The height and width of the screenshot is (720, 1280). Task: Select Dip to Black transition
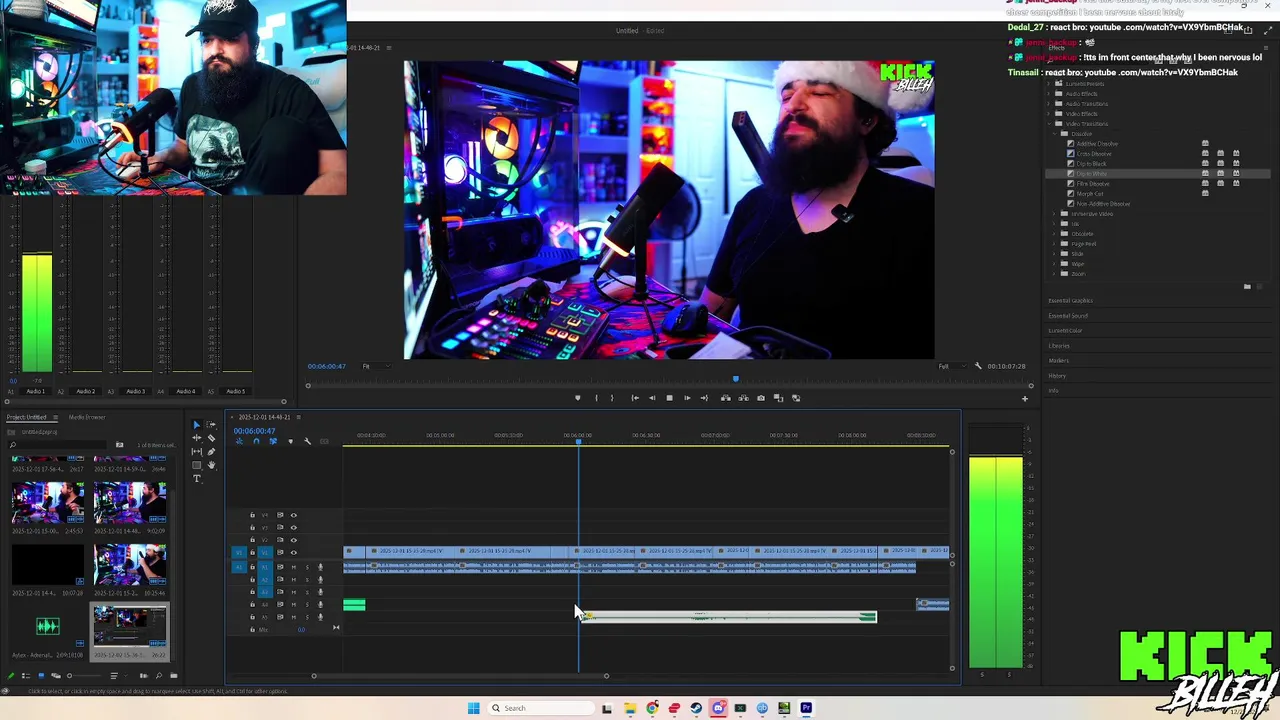point(1091,163)
